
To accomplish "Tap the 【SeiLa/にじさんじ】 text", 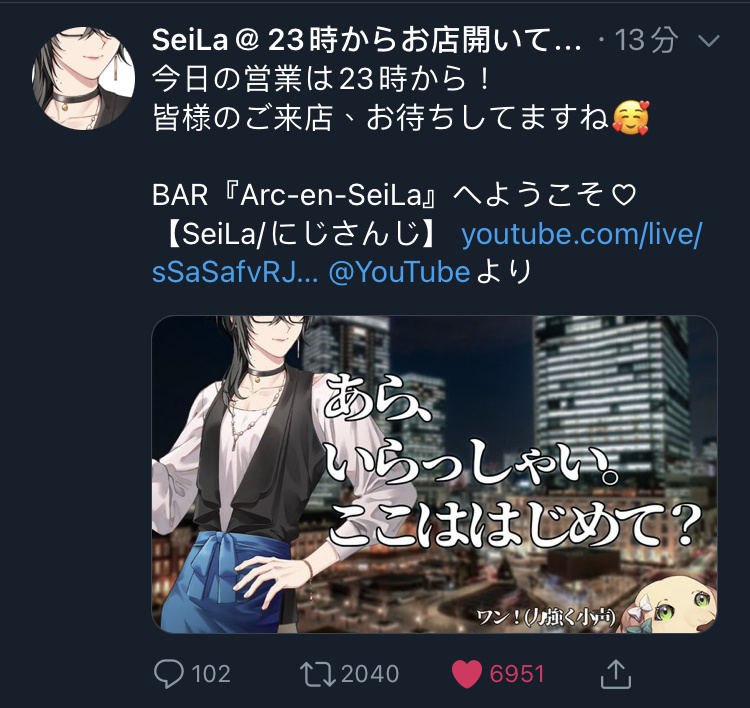I will coord(301,234).
